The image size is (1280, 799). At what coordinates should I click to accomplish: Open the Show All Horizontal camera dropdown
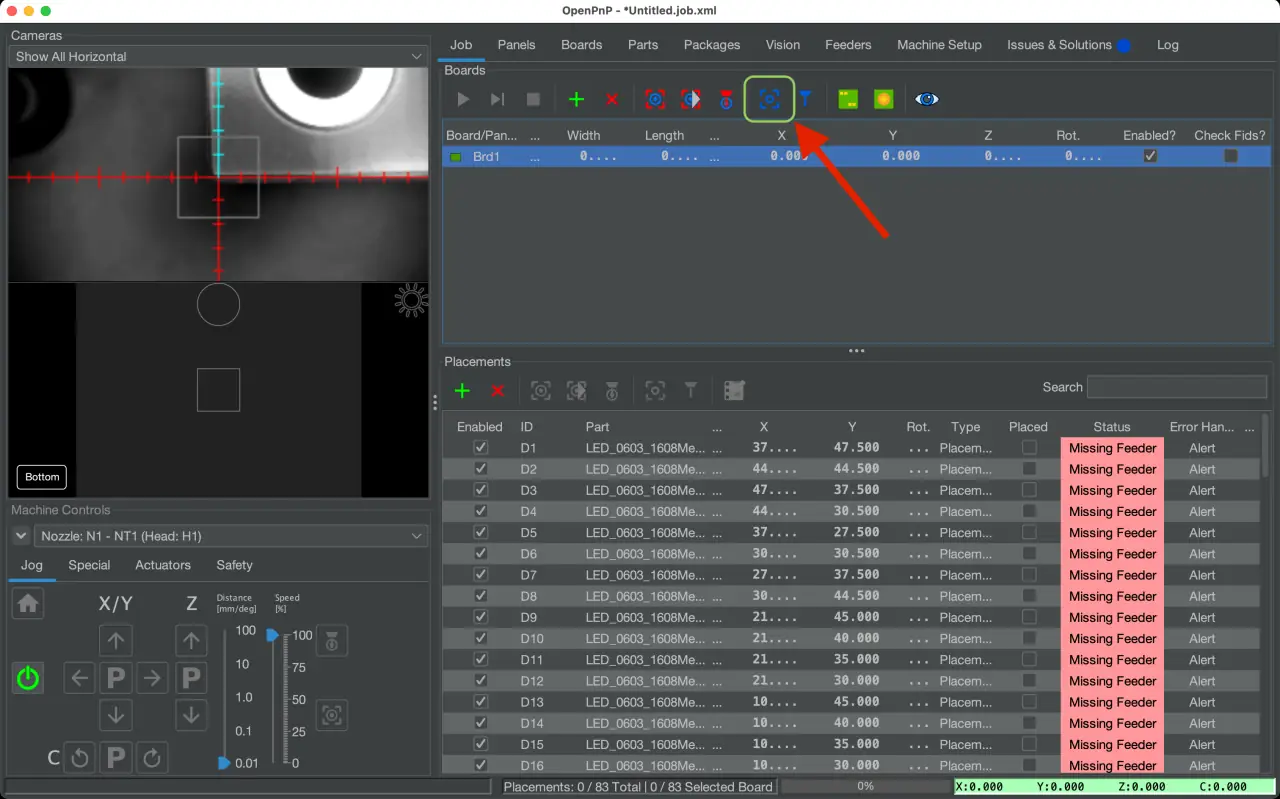[x=218, y=57]
